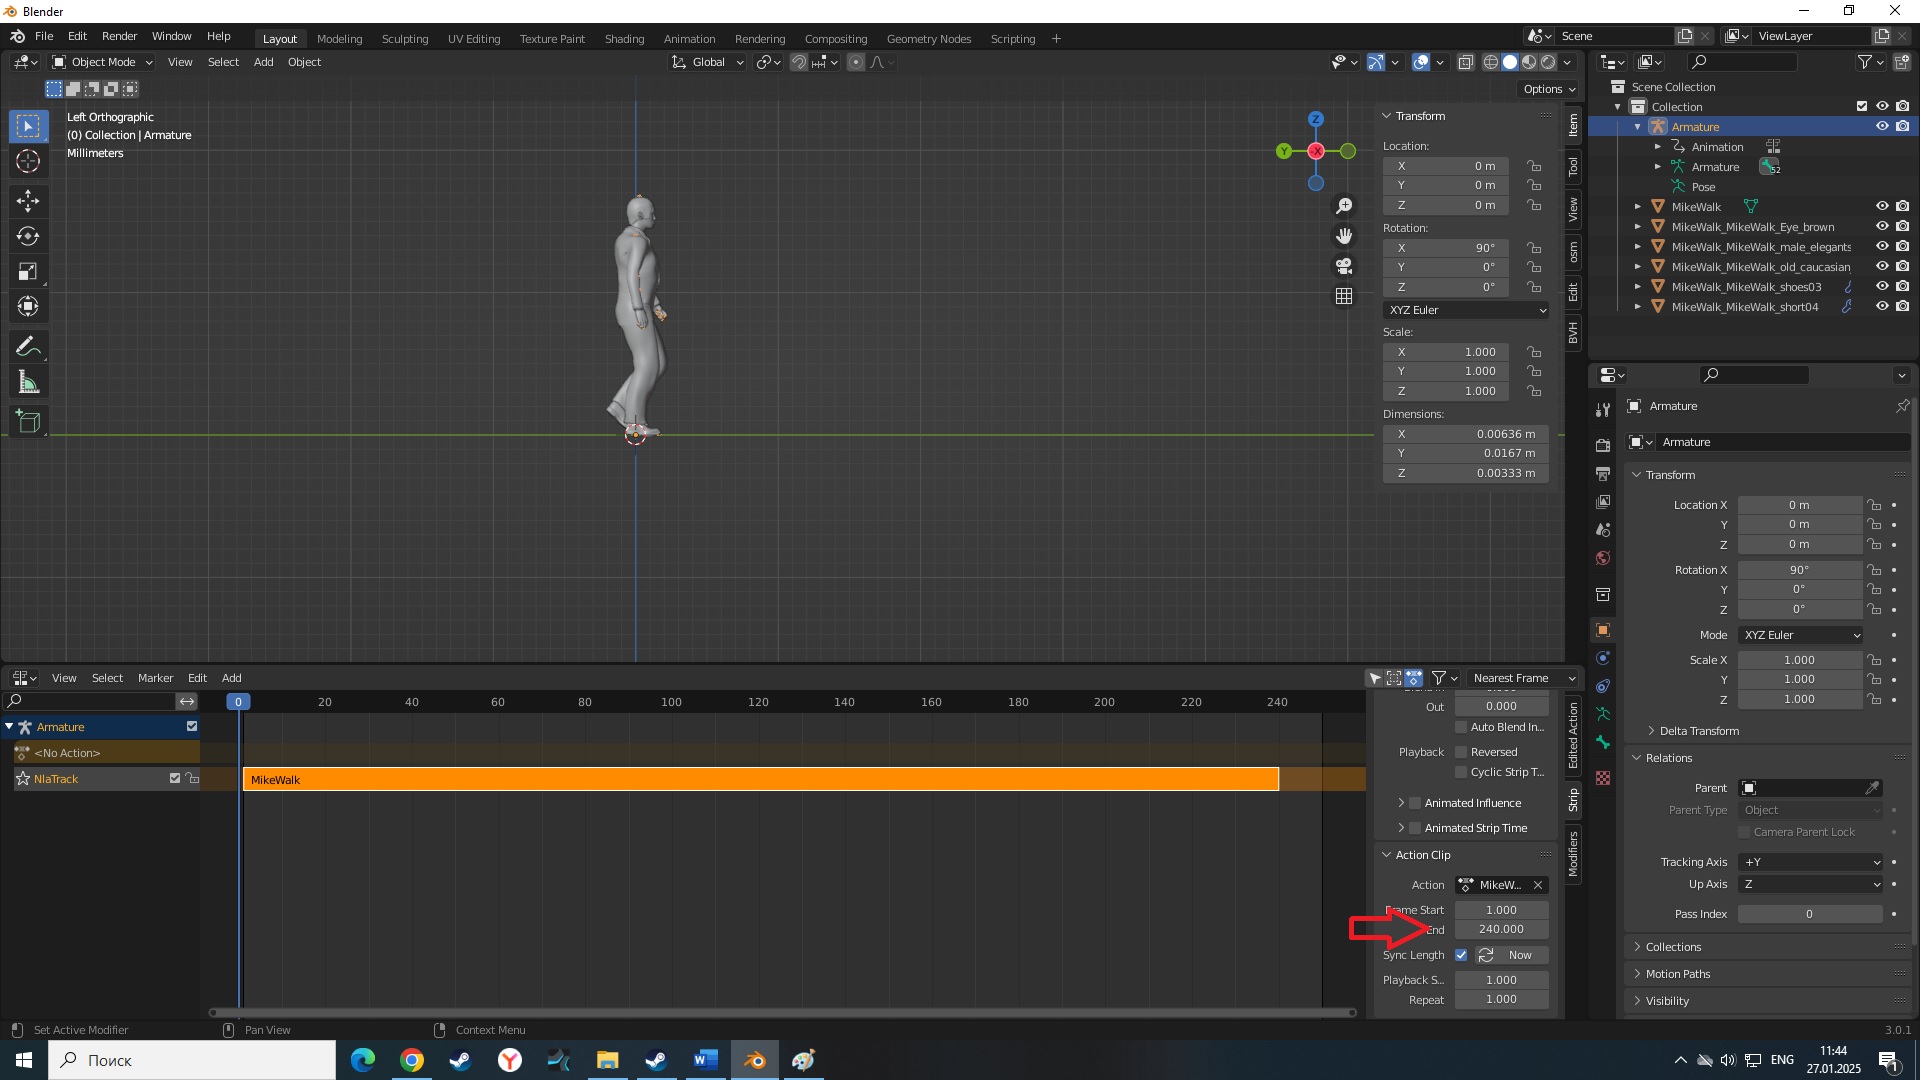The width and height of the screenshot is (1920, 1080).
Task: Open Google Chrome from the taskbar
Action: pyautogui.click(x=412, y=1060)
